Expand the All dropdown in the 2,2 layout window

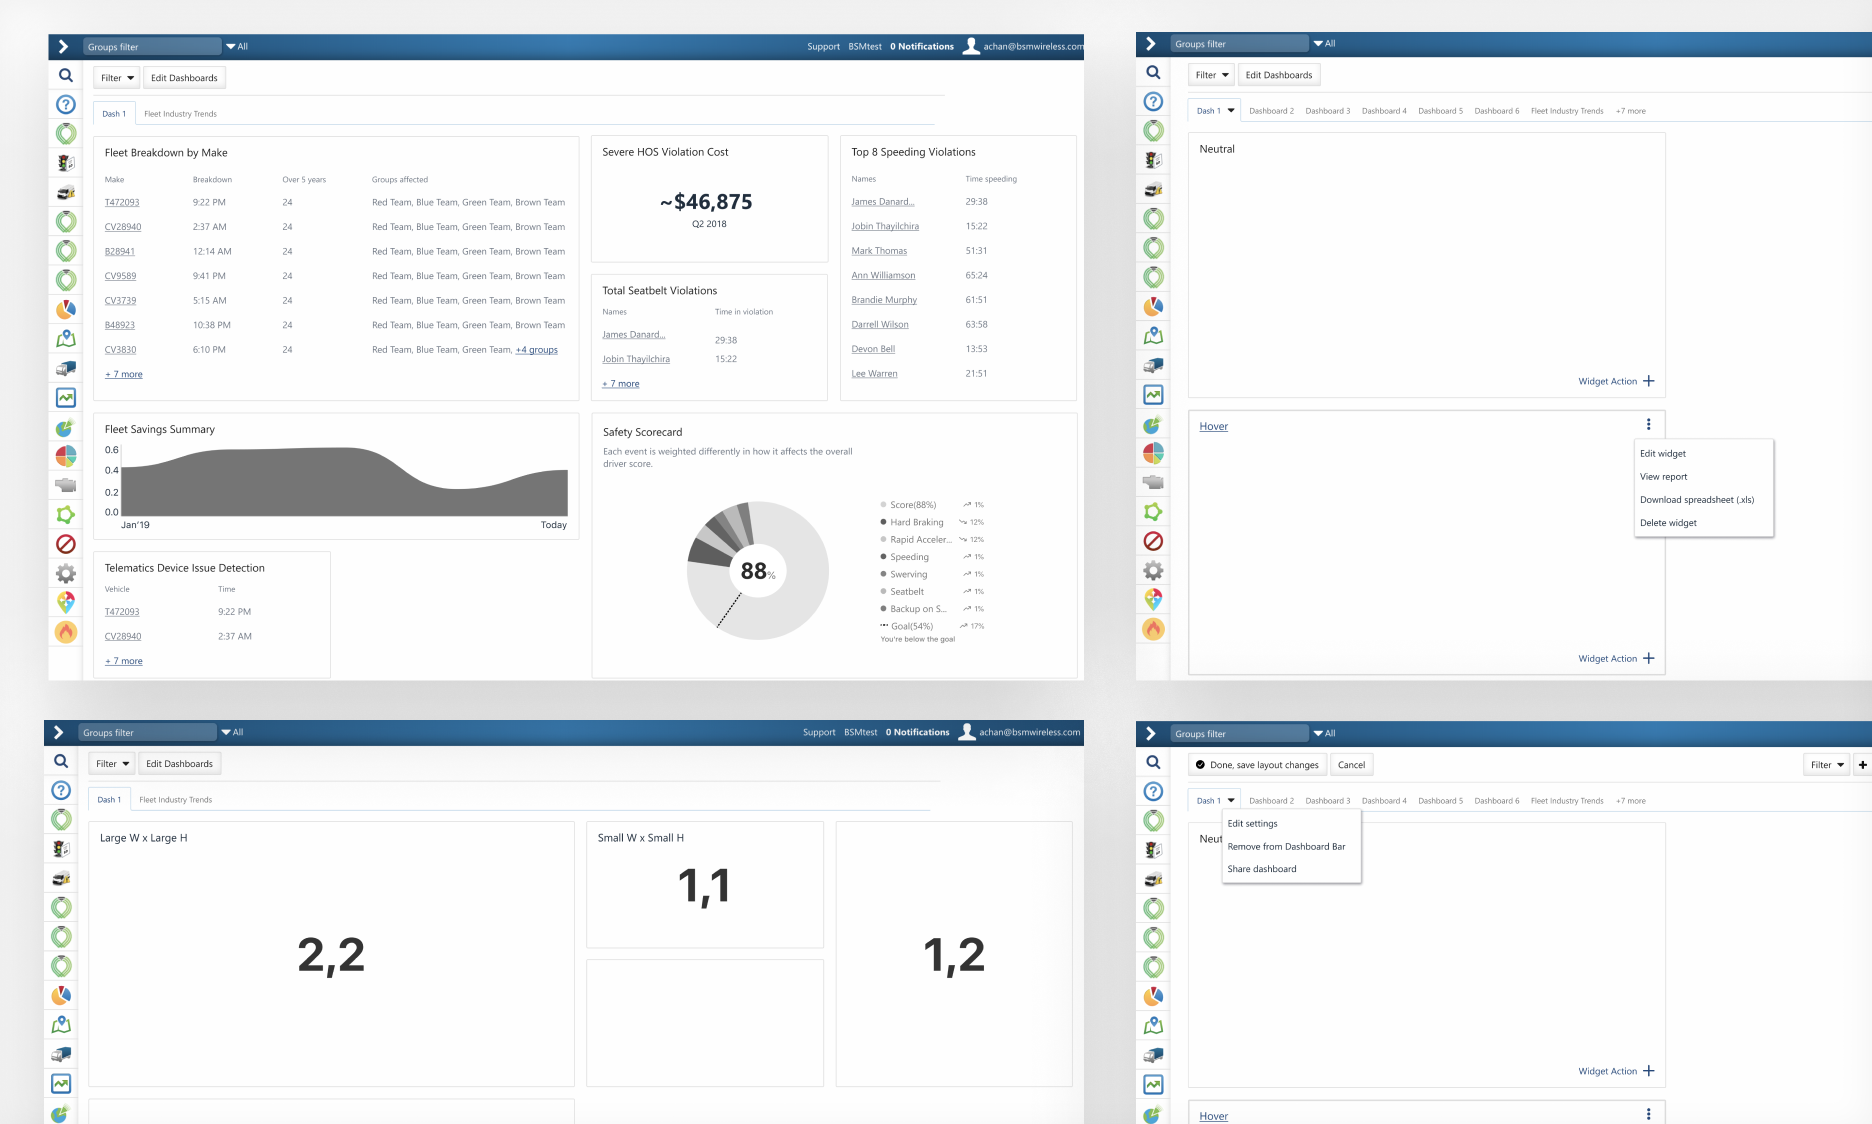click(232, 732)
